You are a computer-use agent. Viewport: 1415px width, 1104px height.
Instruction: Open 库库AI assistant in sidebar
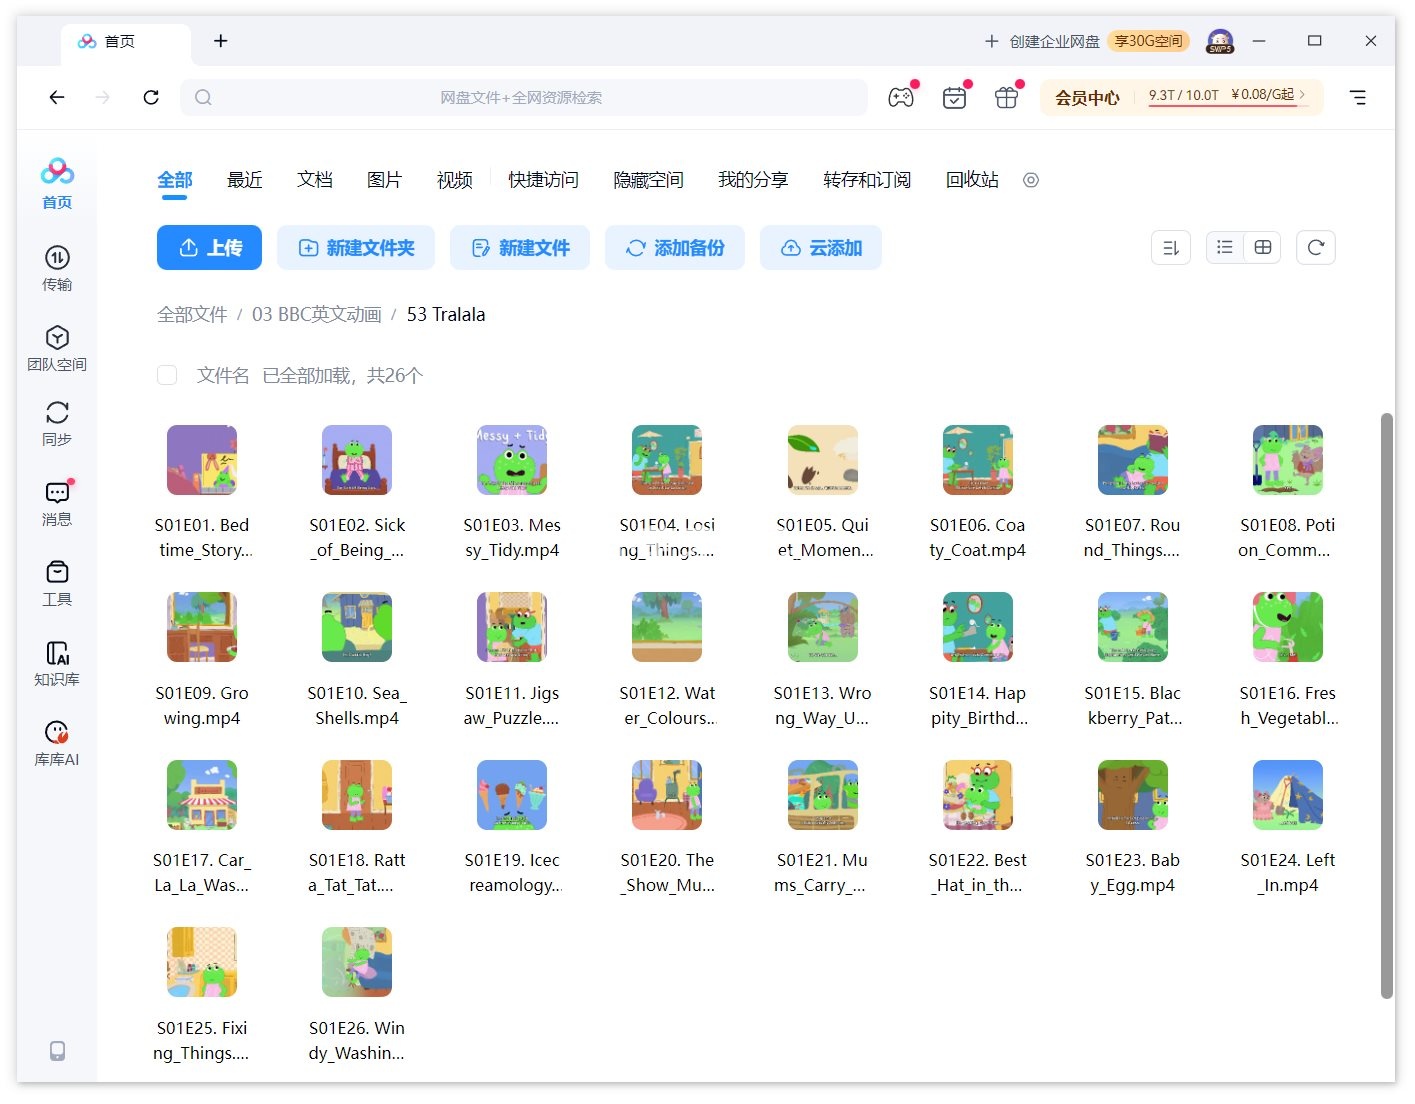click(x=57, y=743)
